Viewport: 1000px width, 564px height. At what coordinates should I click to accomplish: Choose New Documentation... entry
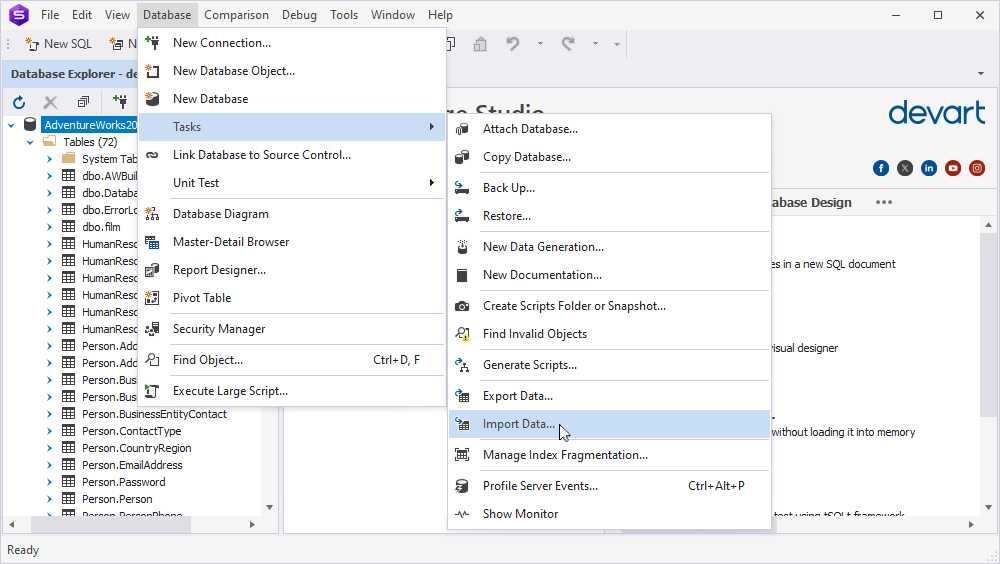(x=609, y=275)
